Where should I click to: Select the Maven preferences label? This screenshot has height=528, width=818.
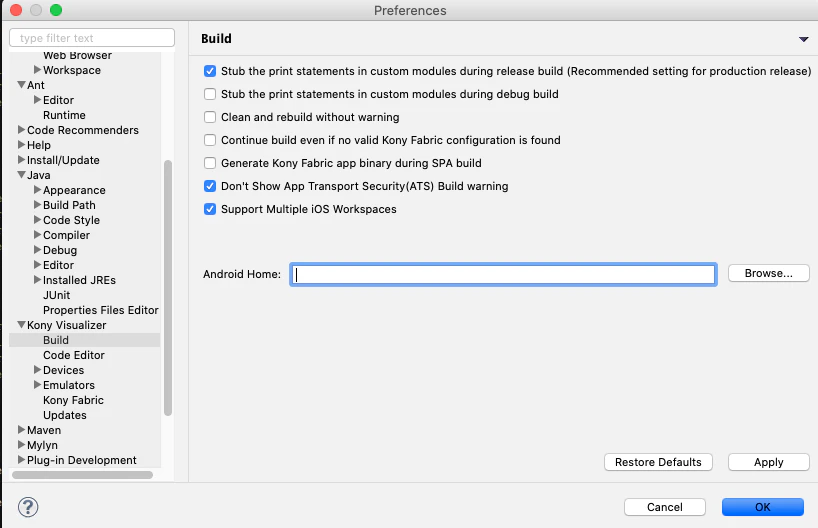44,430
